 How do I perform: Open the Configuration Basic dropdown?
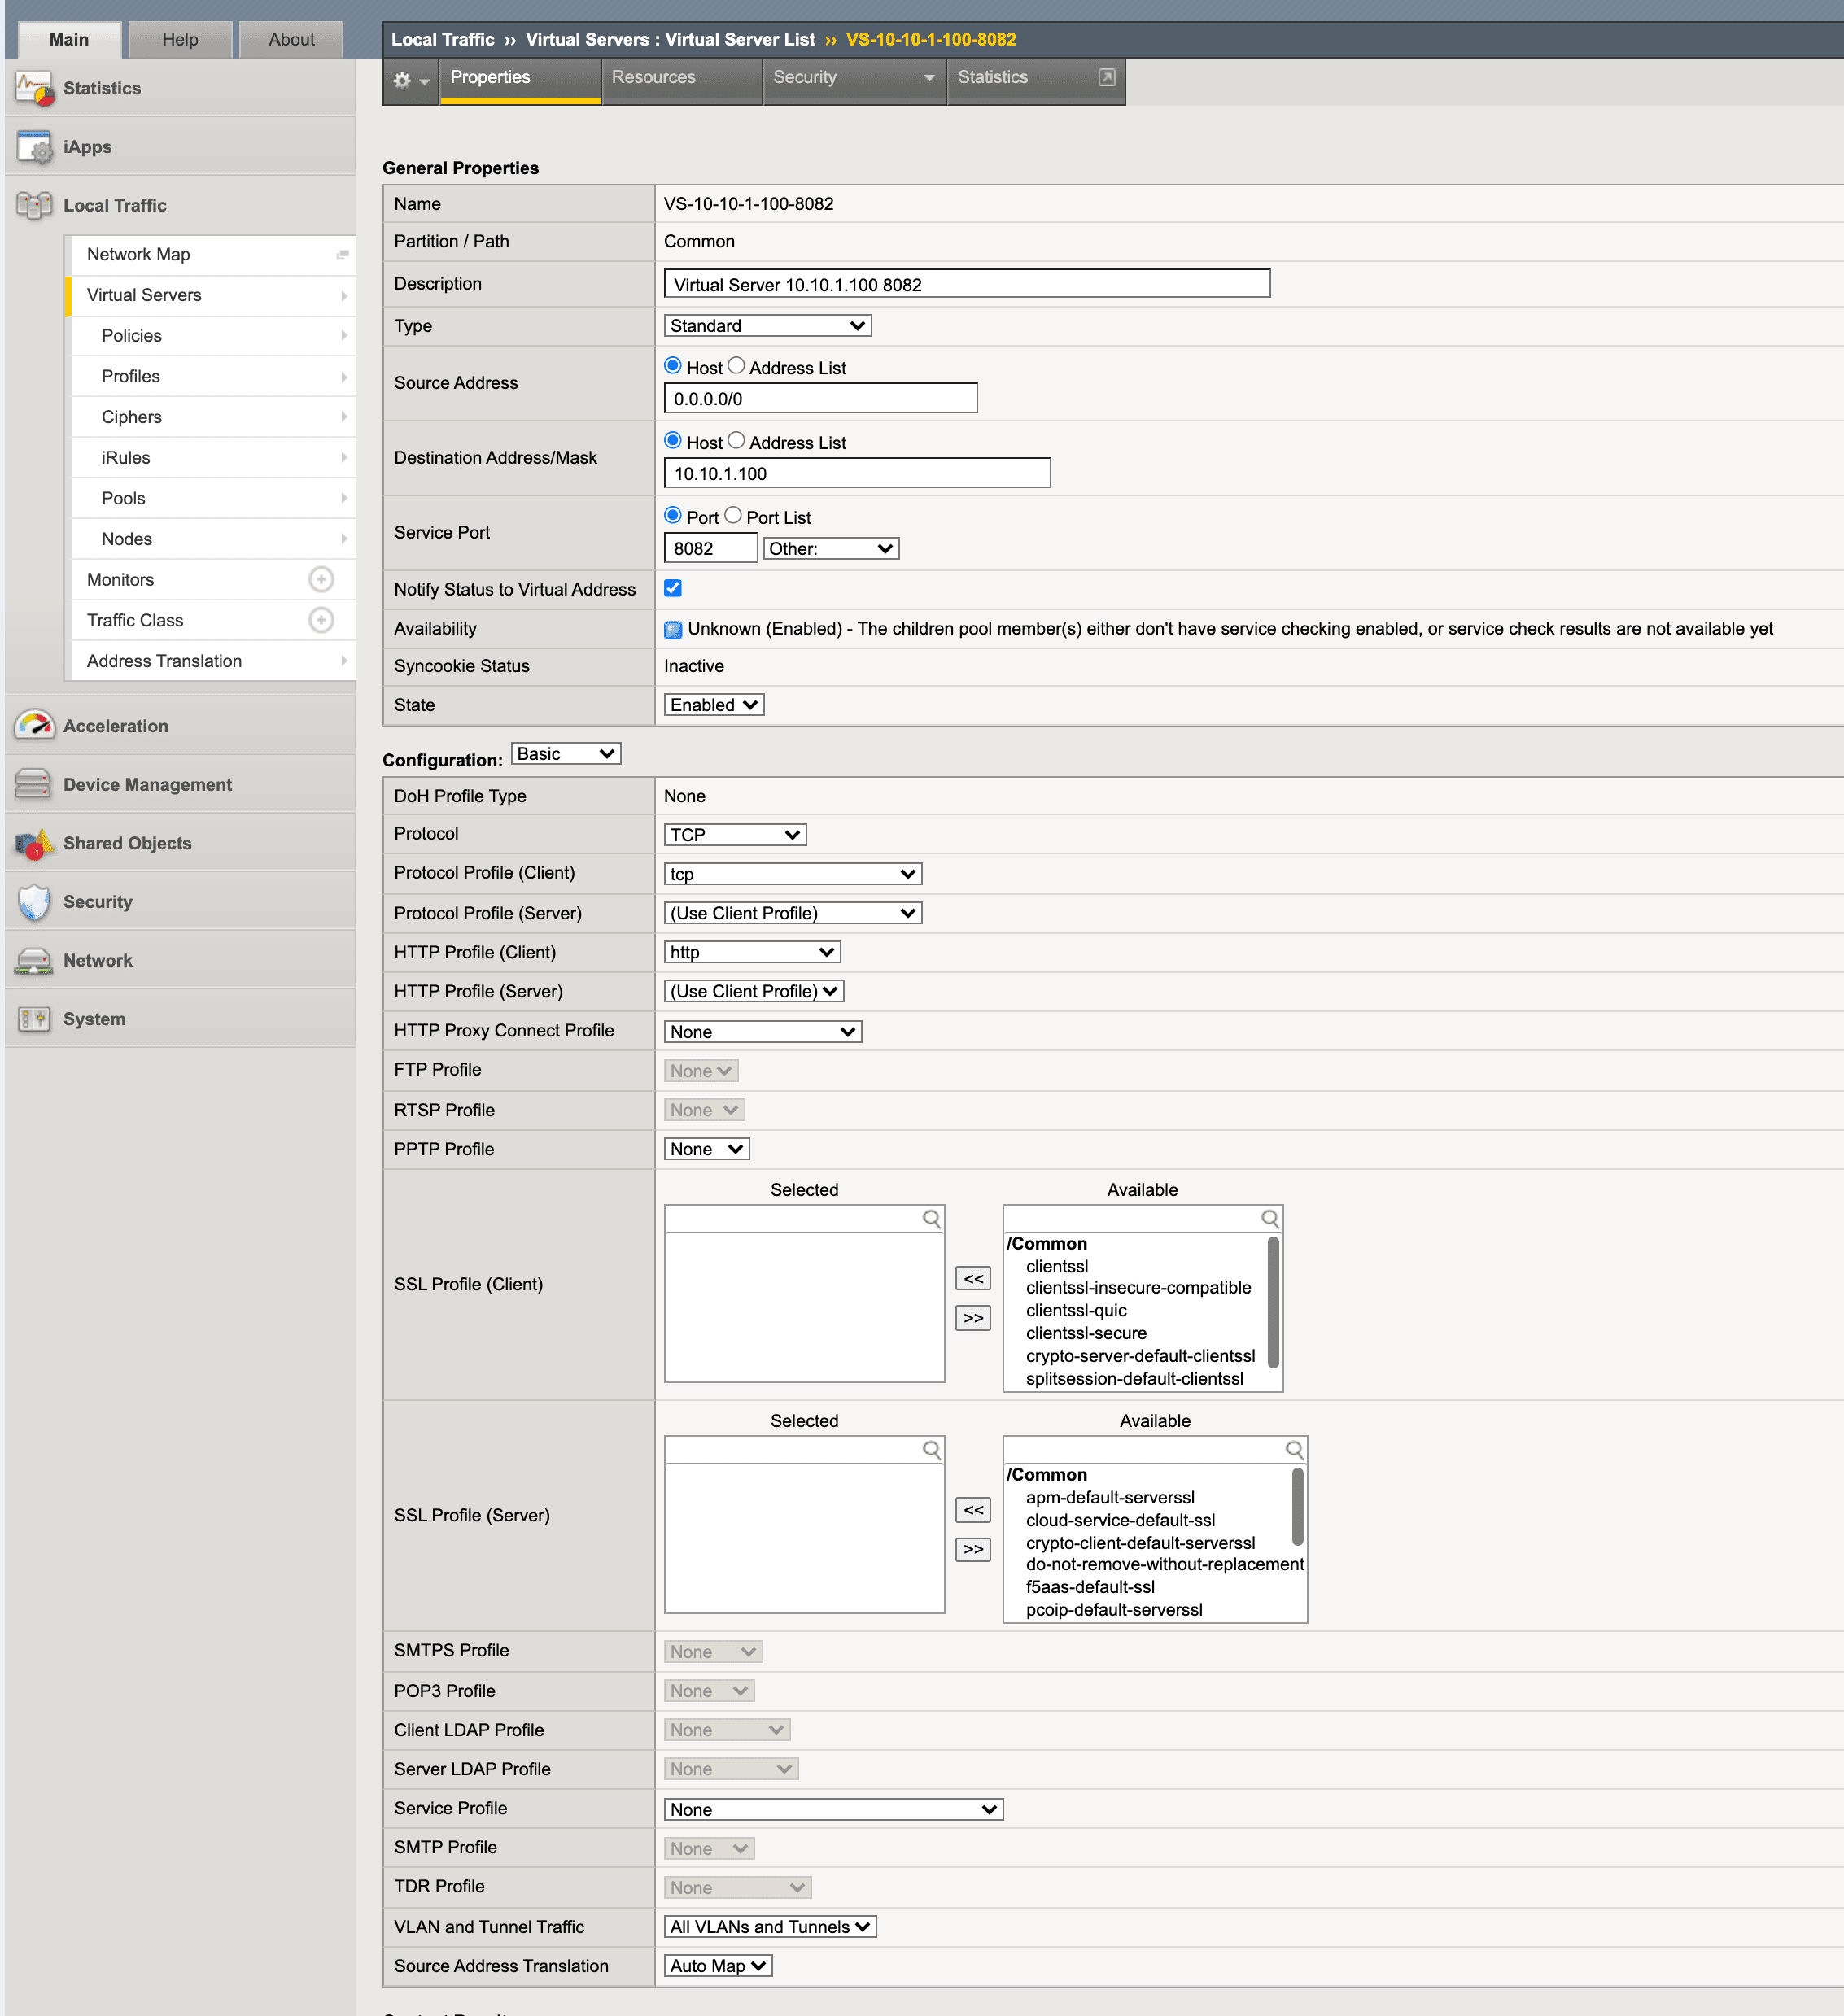[566, 754]
